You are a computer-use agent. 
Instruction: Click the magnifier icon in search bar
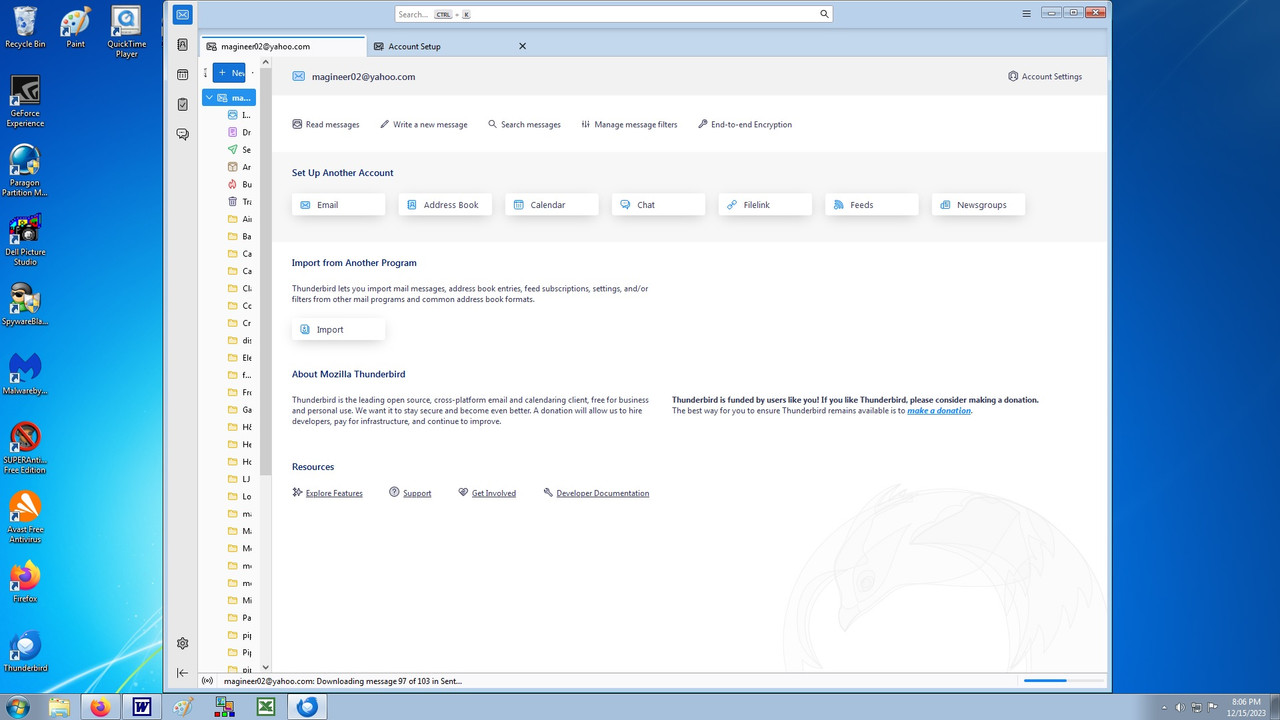click(x=824, y=14)
